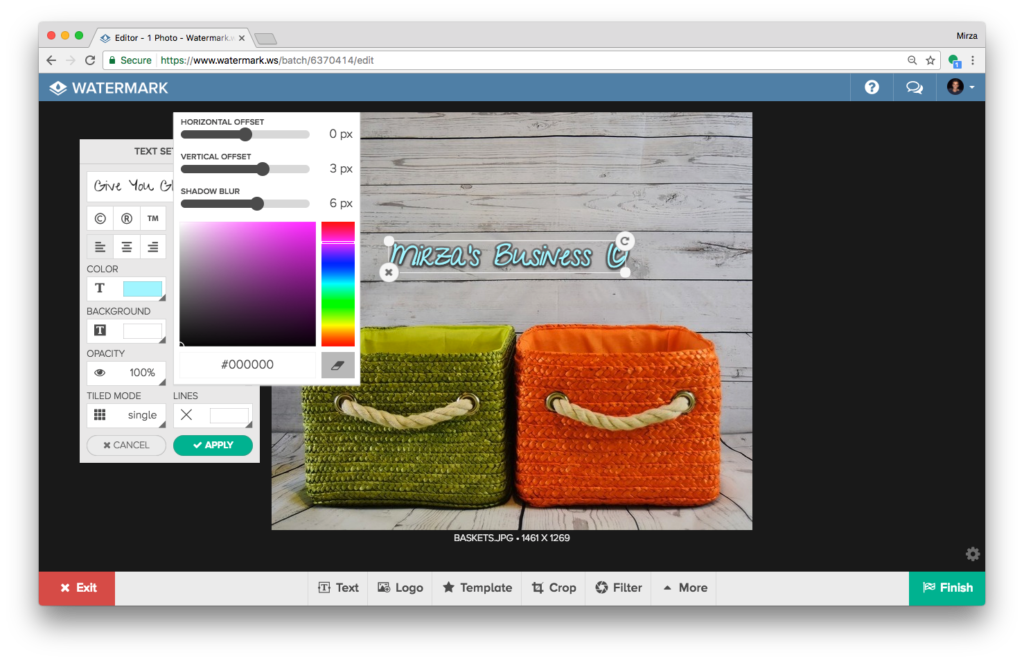Click the horizontal offset slider handle
The height and width of the screenshot is (661, 1024).
pos(246,135)
